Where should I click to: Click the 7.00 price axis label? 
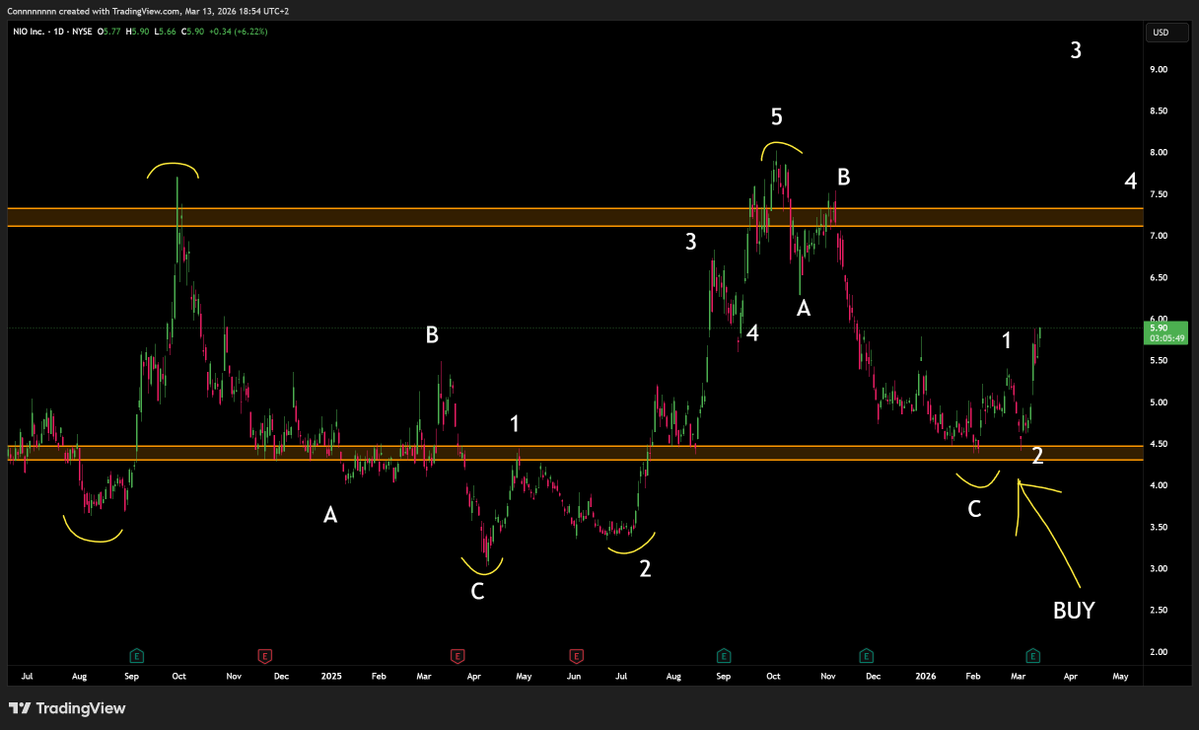[x=1158, y=236]
